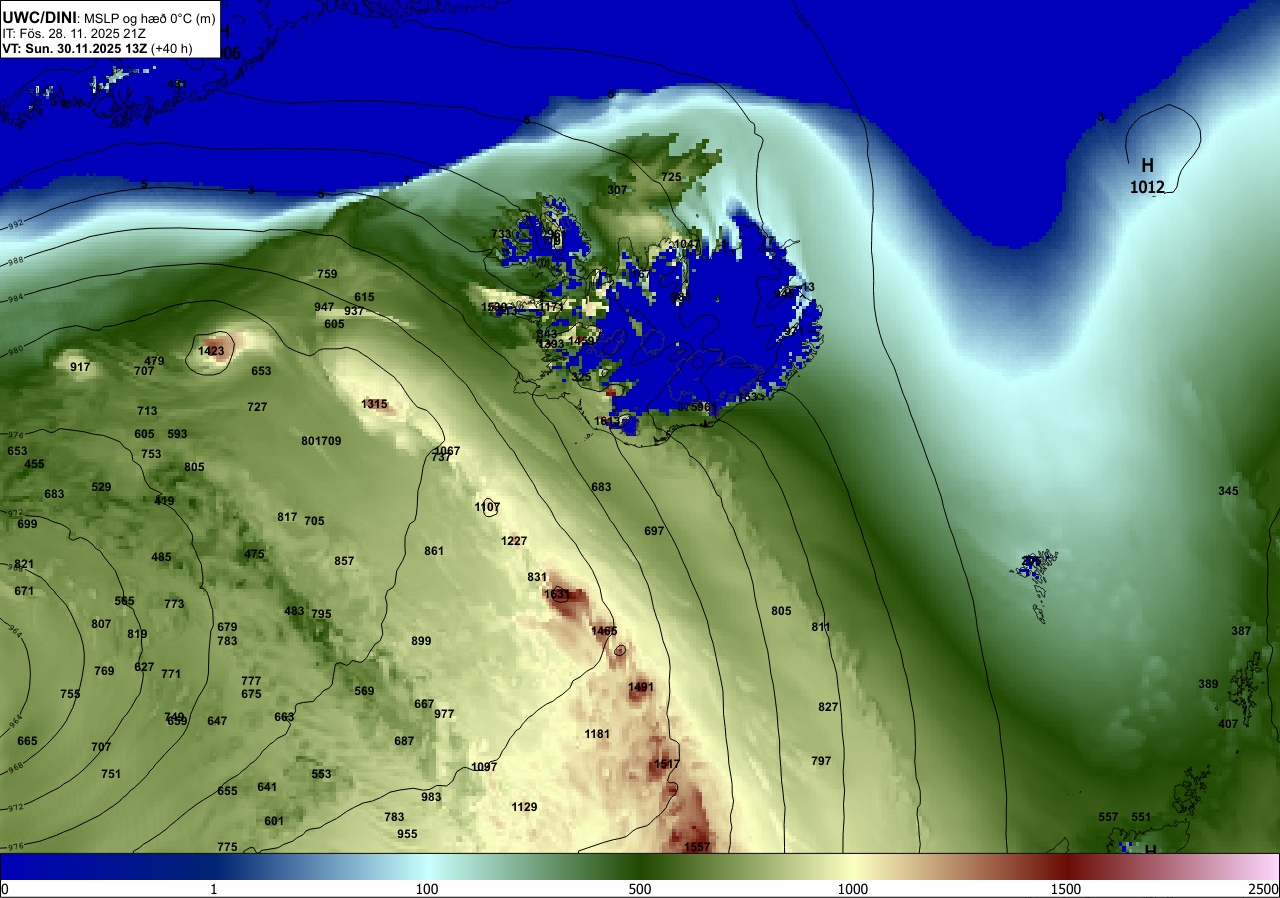Viewport: 1280px width, 898px height.
Task: Click the 725 value over north Iceland
Action: [x=671, y=177]
